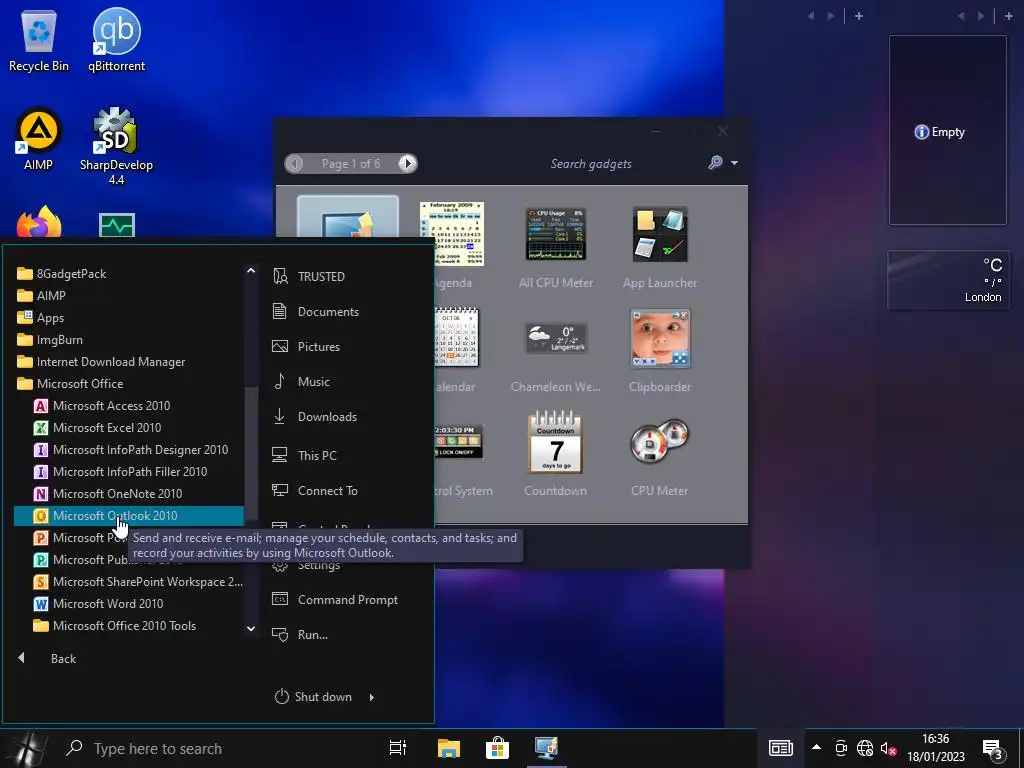The image size is (1024, 768).
Task: Select the CPU Meter gadget
Action: pos(660,454)
